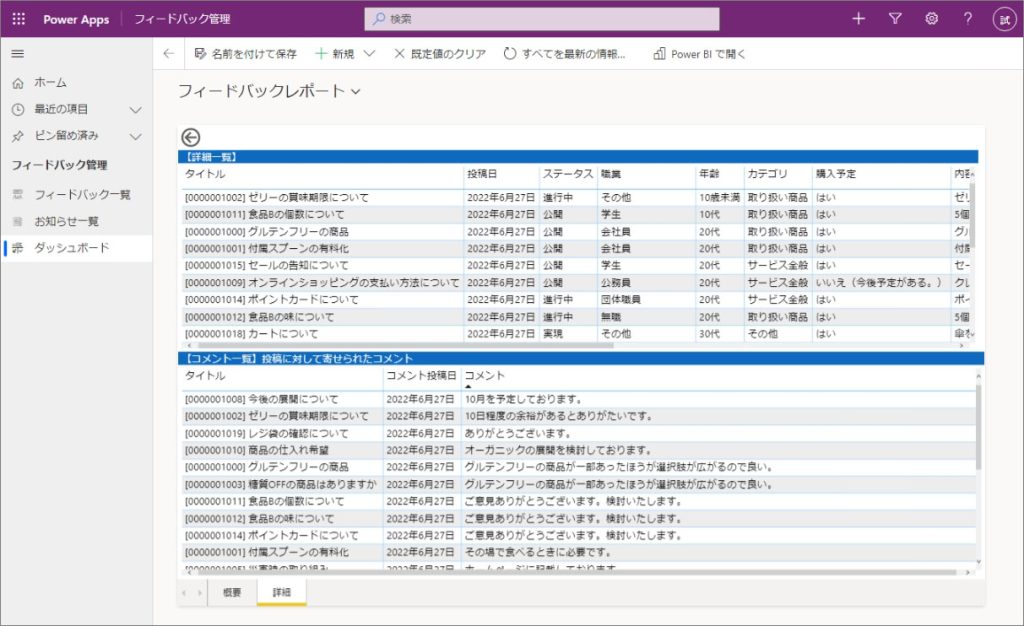Collapse the hamburger navigation menu

coord(17,54)
